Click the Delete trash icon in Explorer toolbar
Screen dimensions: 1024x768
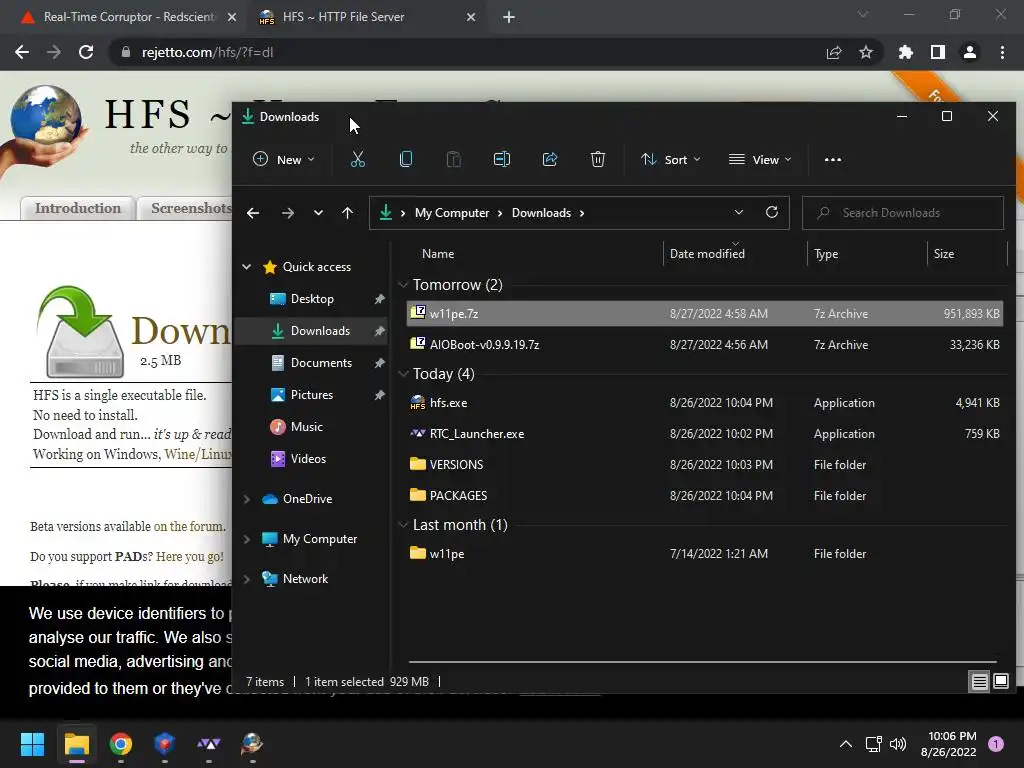(x=598, y=159)
